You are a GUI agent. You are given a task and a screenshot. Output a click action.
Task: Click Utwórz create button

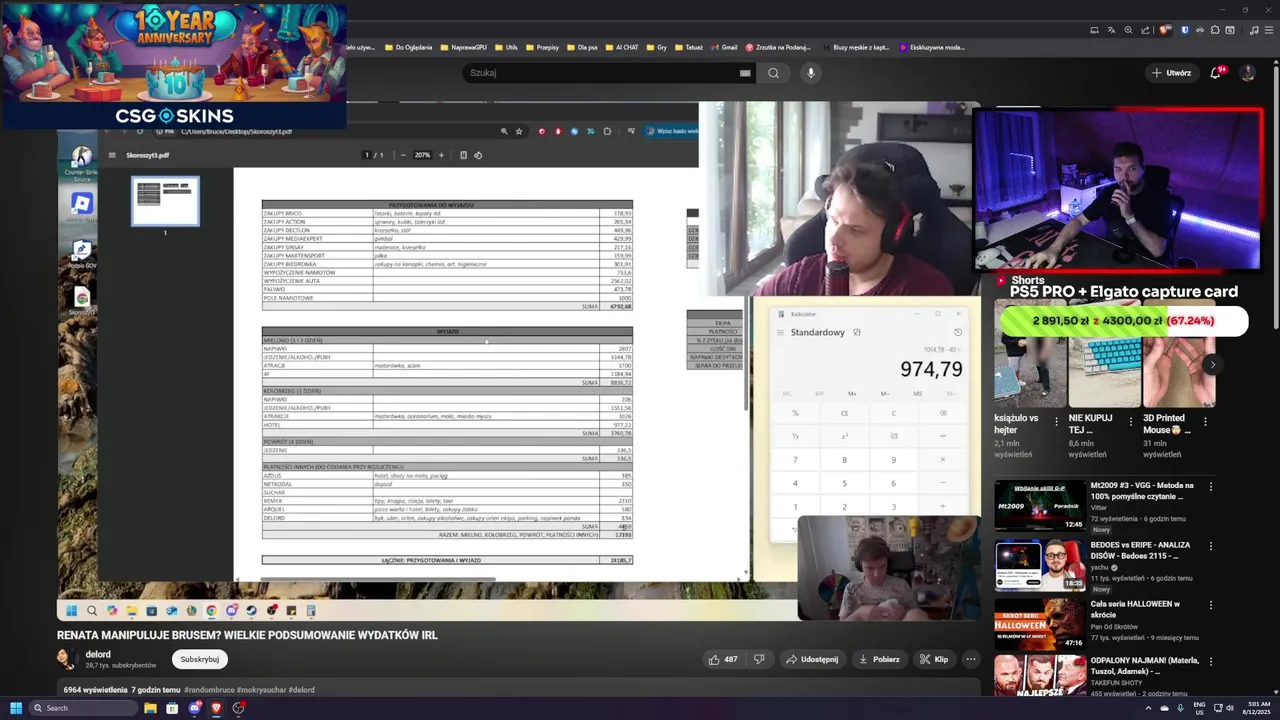1171,73
